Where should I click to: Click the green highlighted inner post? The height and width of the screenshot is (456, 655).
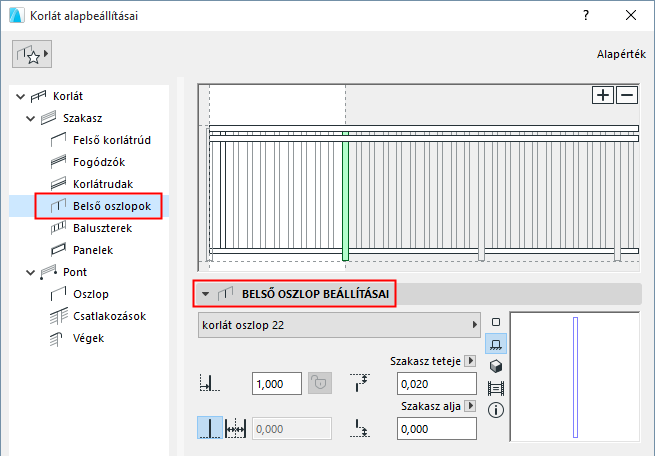345,196
